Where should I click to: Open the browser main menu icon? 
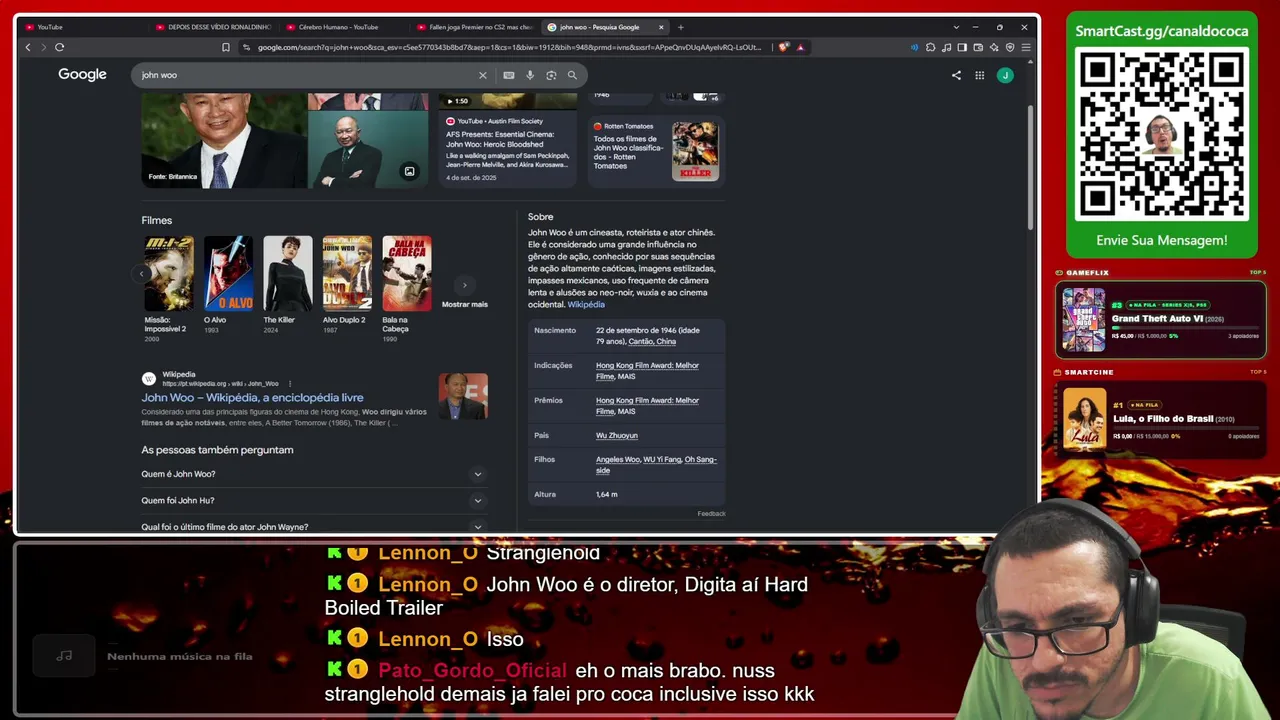point(1026,47)
